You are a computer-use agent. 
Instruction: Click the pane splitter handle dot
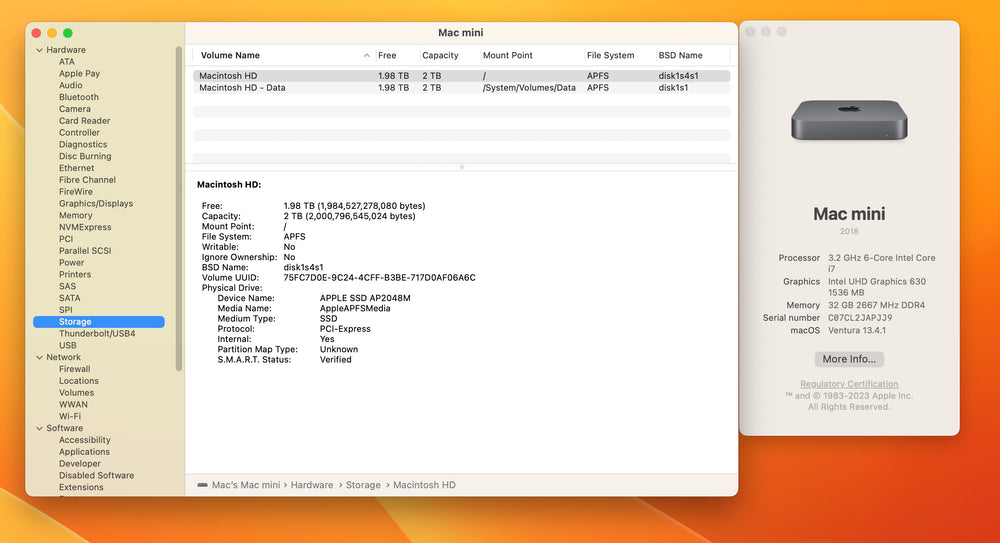(x=462, y=167)
